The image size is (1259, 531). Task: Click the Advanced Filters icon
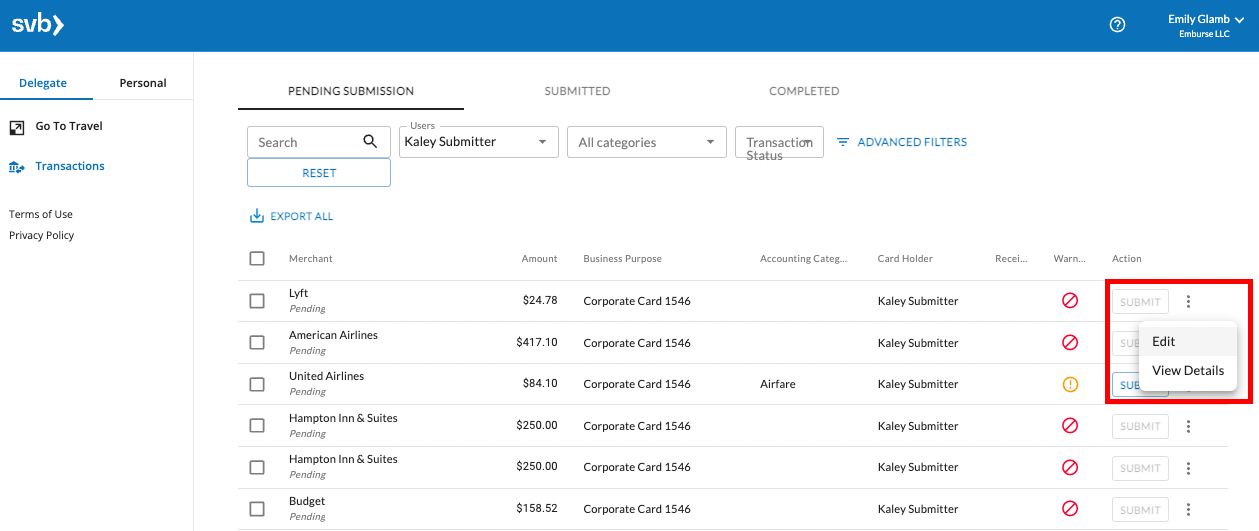tap(843, 142)
